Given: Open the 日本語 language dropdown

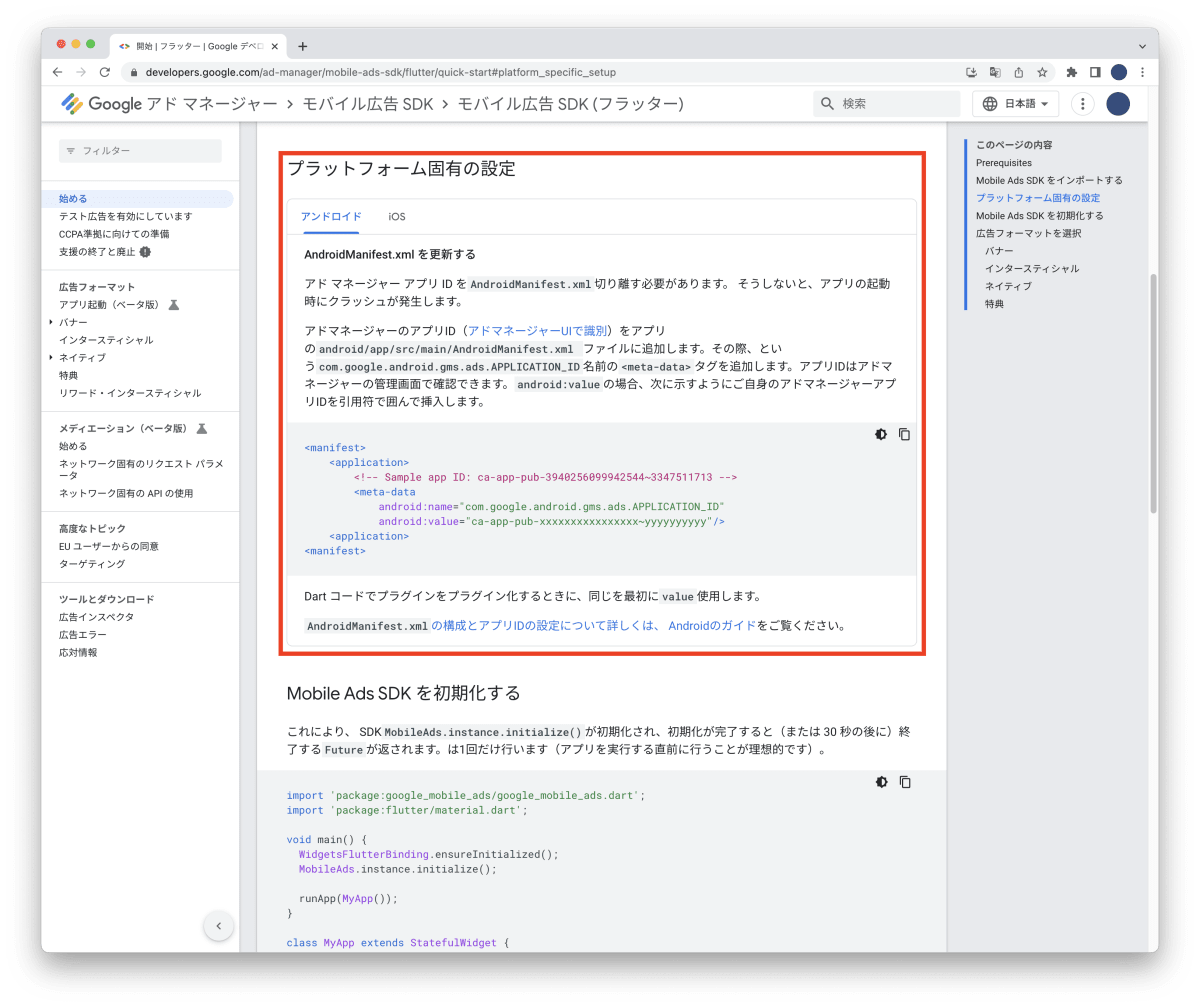Looking at the screenshot, I should (x=1015, y=104).
